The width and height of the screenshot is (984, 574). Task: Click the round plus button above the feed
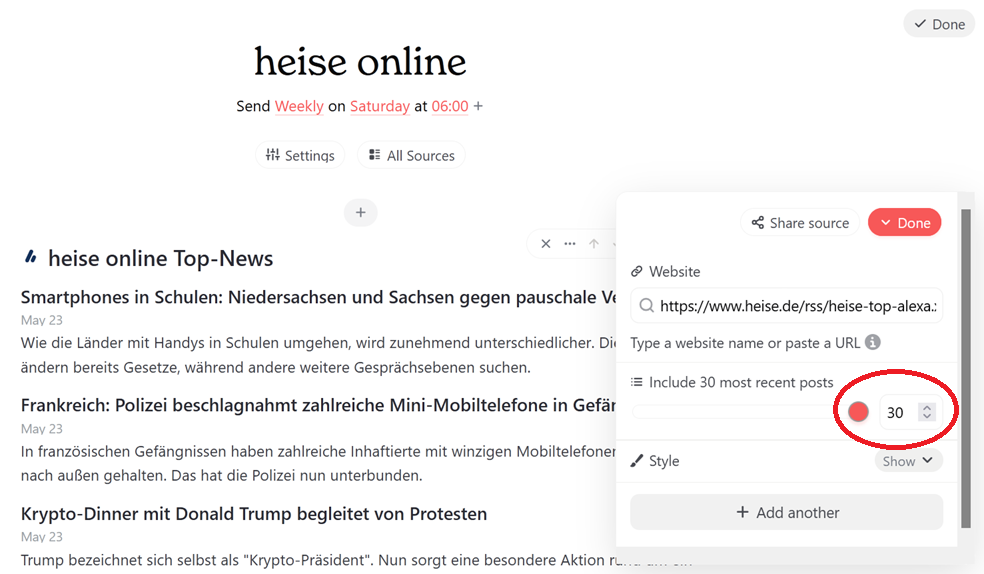[360, 213]
